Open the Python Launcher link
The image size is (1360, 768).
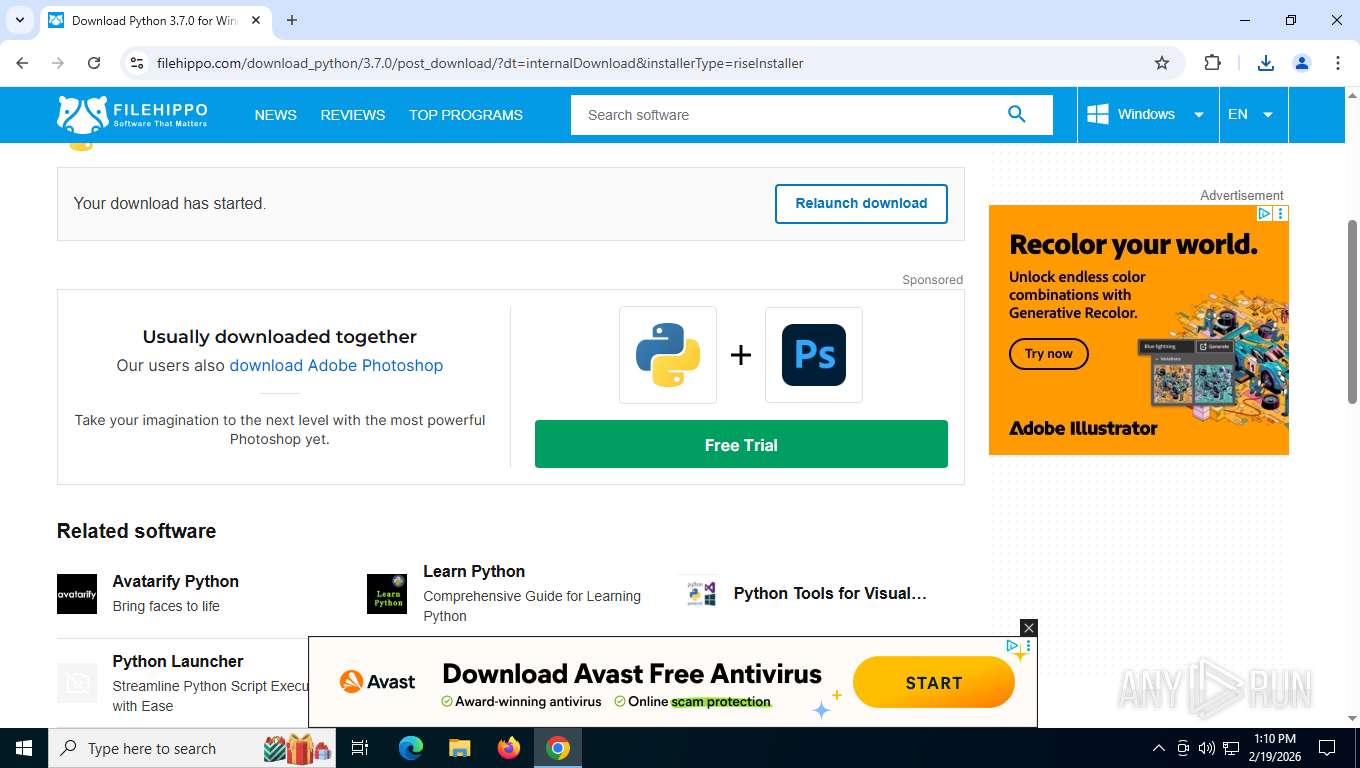pyautogui.click(x=178, y=661)
